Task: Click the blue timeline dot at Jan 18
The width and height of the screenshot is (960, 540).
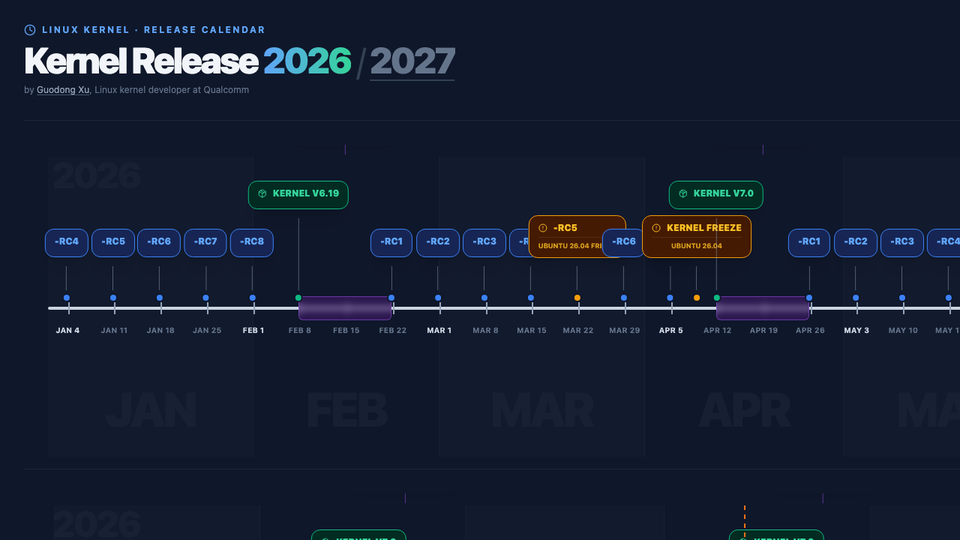Action: pyautogui.click(x=160, y=298)
